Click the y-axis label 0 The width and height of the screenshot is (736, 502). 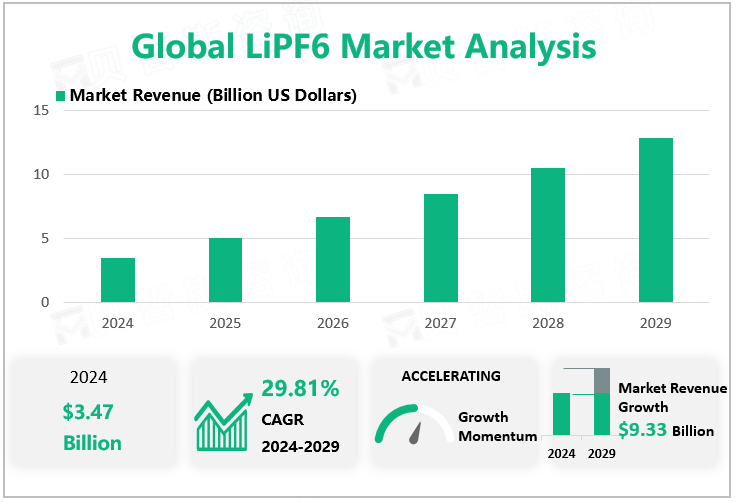(x=45, y=302)
